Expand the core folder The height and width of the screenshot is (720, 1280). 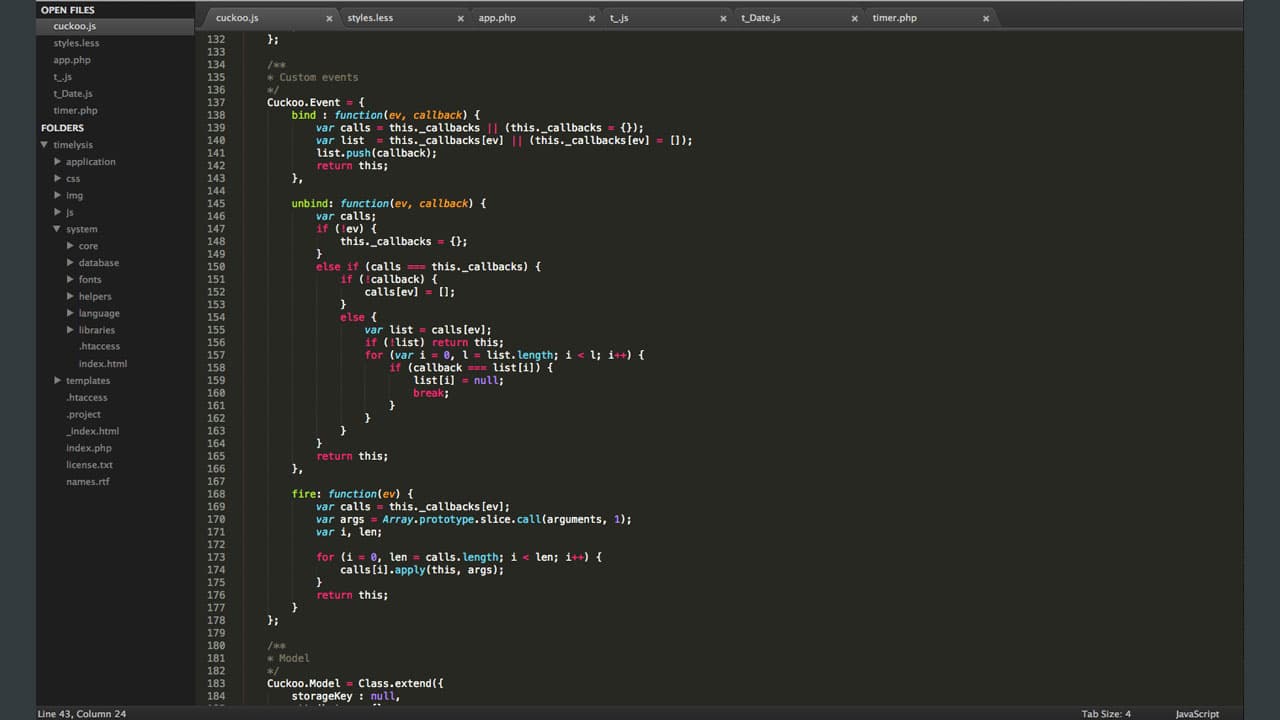click(70, 245)
